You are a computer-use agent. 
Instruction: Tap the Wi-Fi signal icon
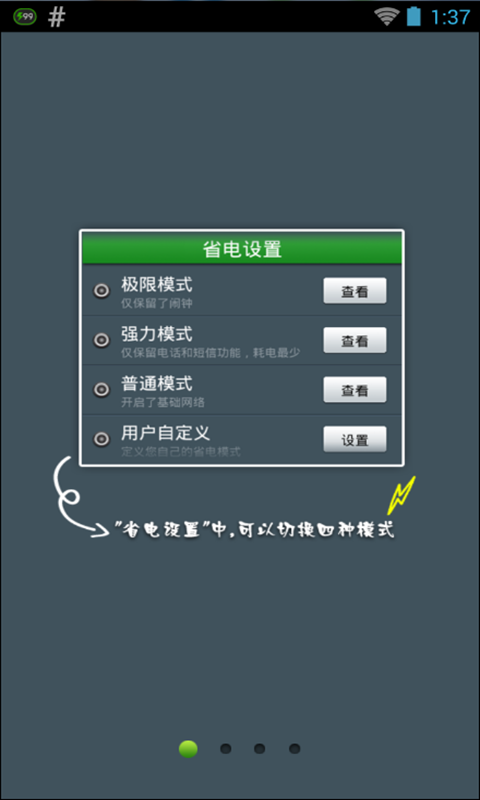[x=387, y=16]
